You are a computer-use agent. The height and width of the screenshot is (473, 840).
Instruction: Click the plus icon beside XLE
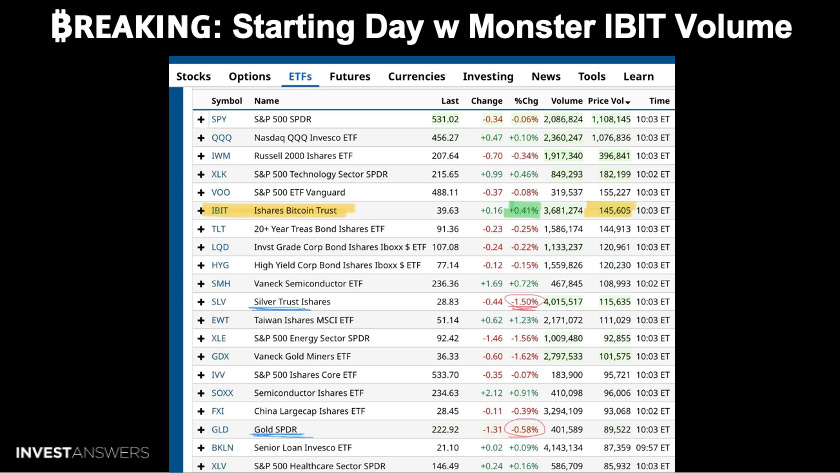click(201, 338)
